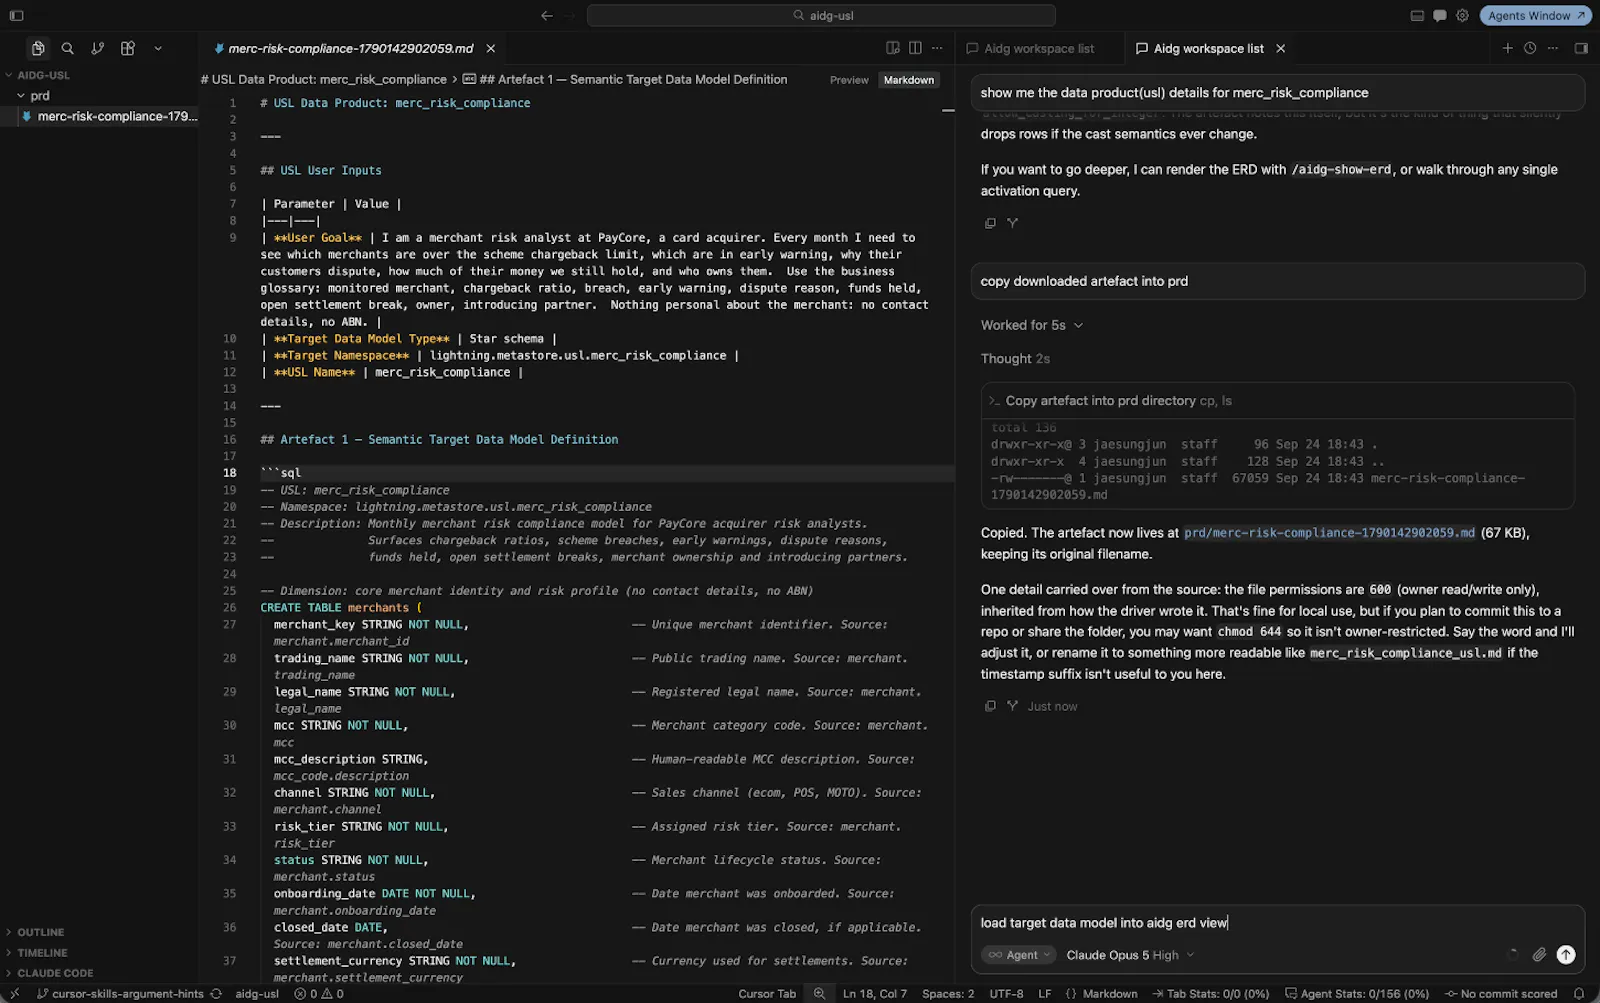
Task: Close the merc-risk-compliance editor tab
Action: click(490, 48)
